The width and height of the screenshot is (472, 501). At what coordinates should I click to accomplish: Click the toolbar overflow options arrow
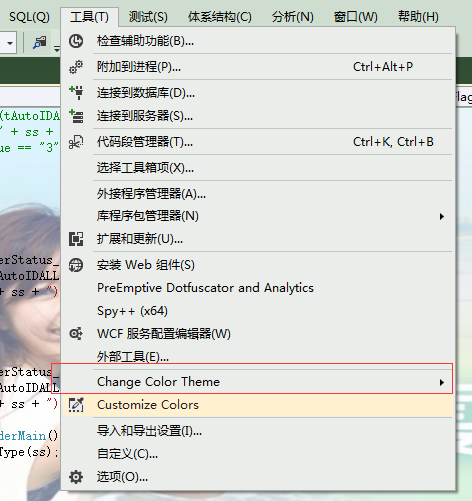(x=57, y=49)
